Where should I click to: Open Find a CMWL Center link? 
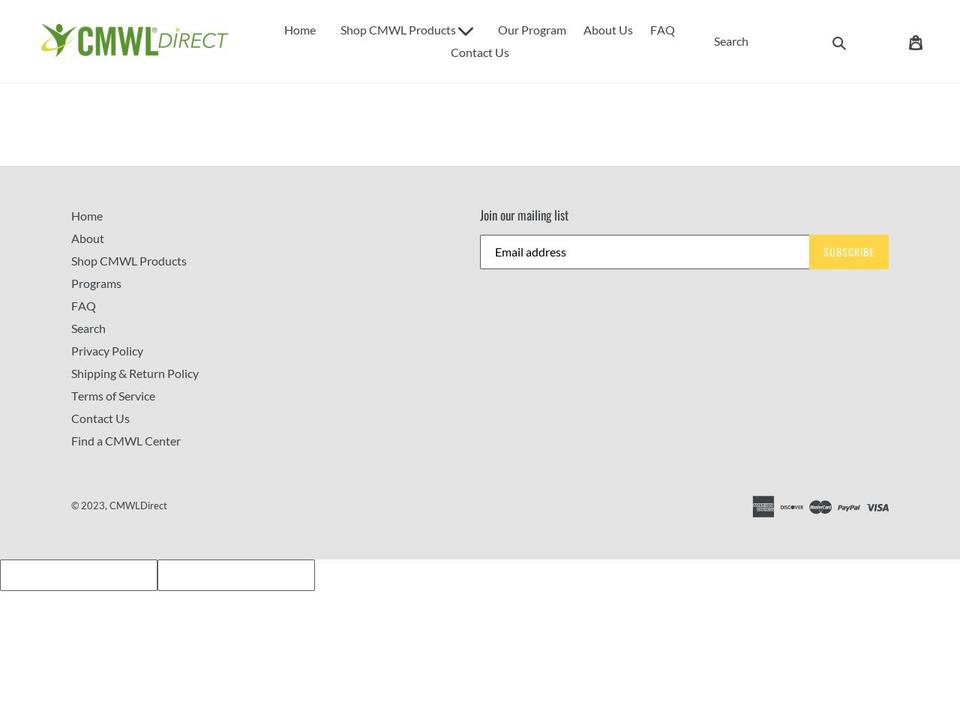(x=126, y=441)
